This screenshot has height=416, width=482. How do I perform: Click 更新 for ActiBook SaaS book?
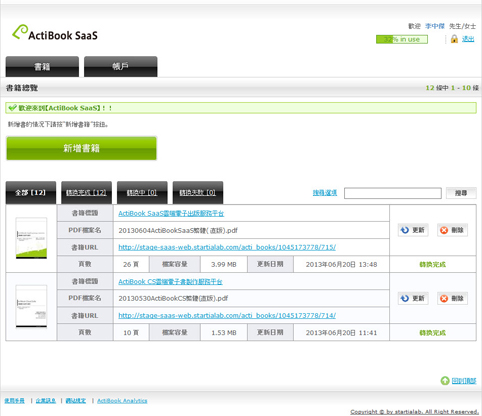coord(413,230)
